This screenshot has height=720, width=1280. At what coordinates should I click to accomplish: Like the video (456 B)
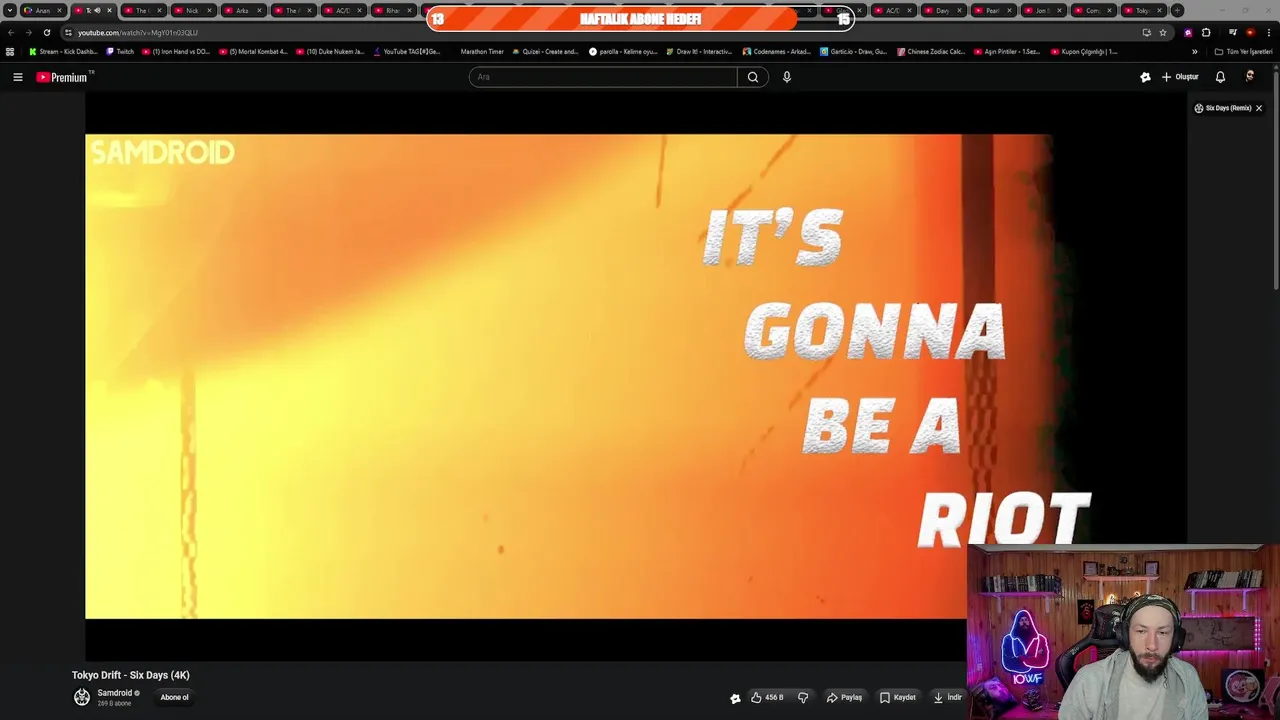pyautogui.click(x=767, y=697)
